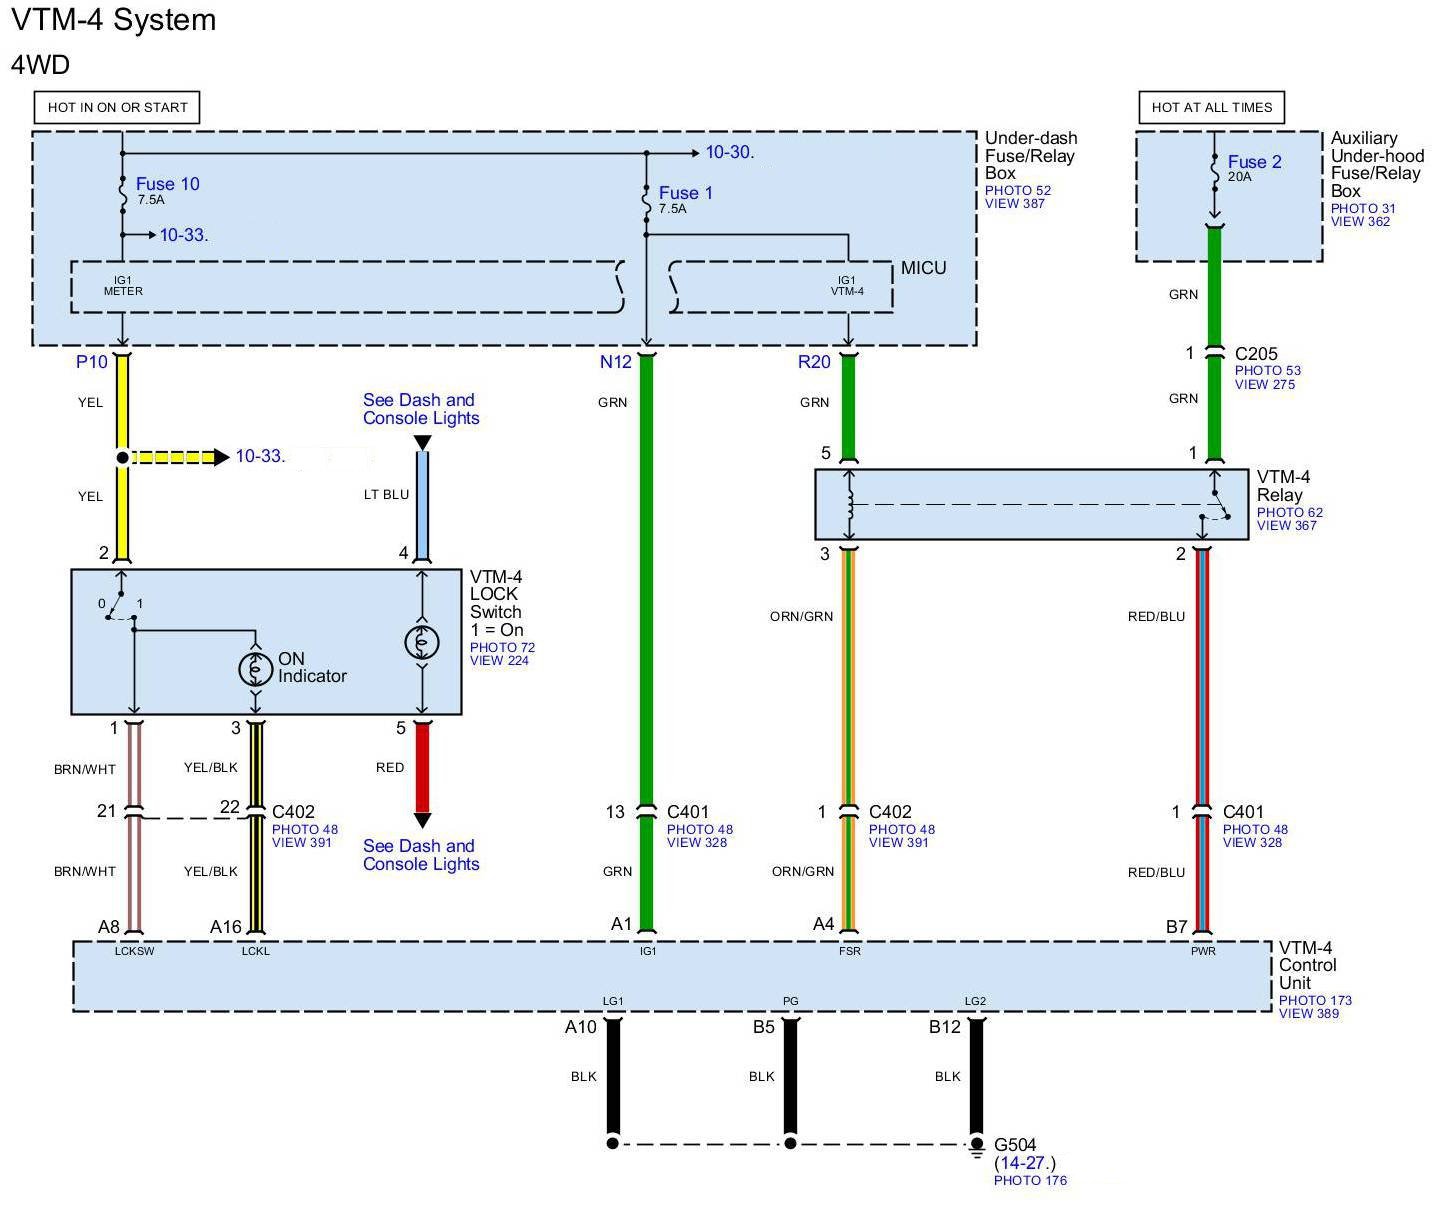Image resolution: width=1438 pixels, height=1206 pixels.
Task: Follow the 14-27 ground reference link
Action: [1024, 1163]
